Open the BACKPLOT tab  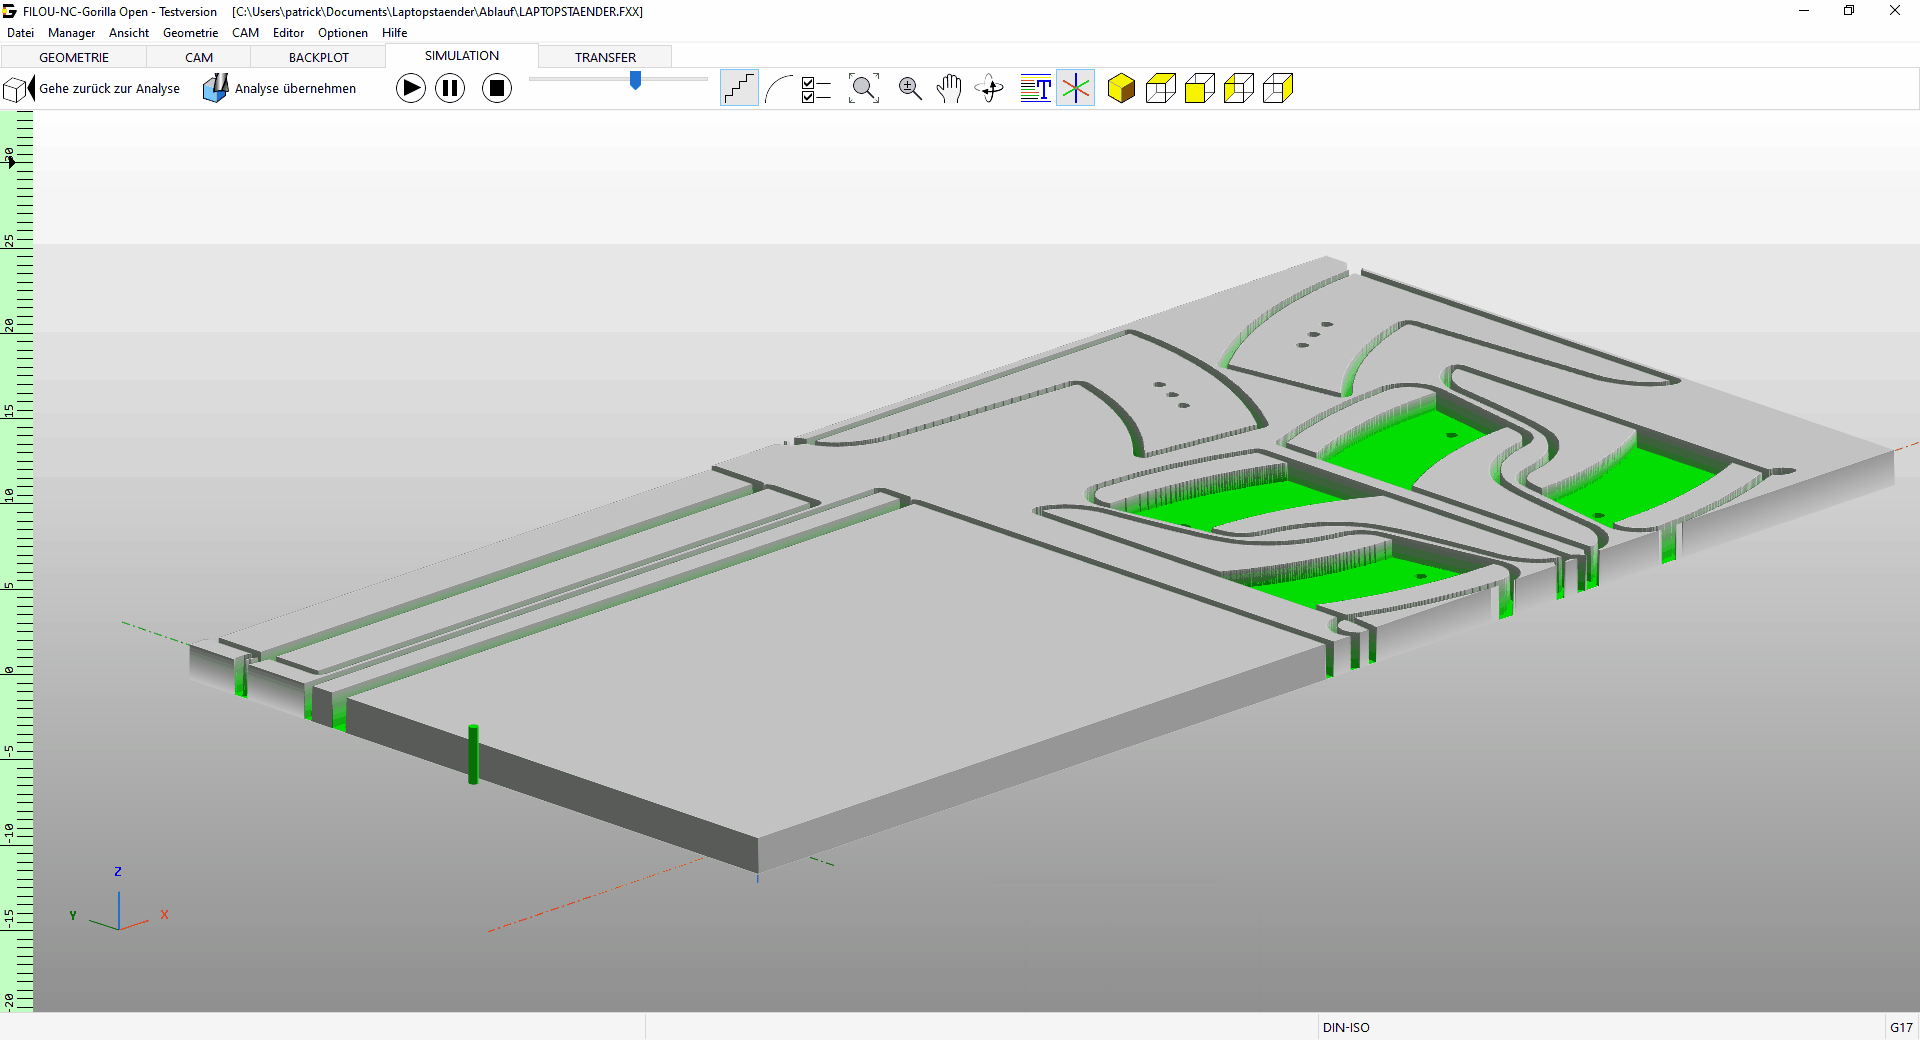(x=319, y=57)
